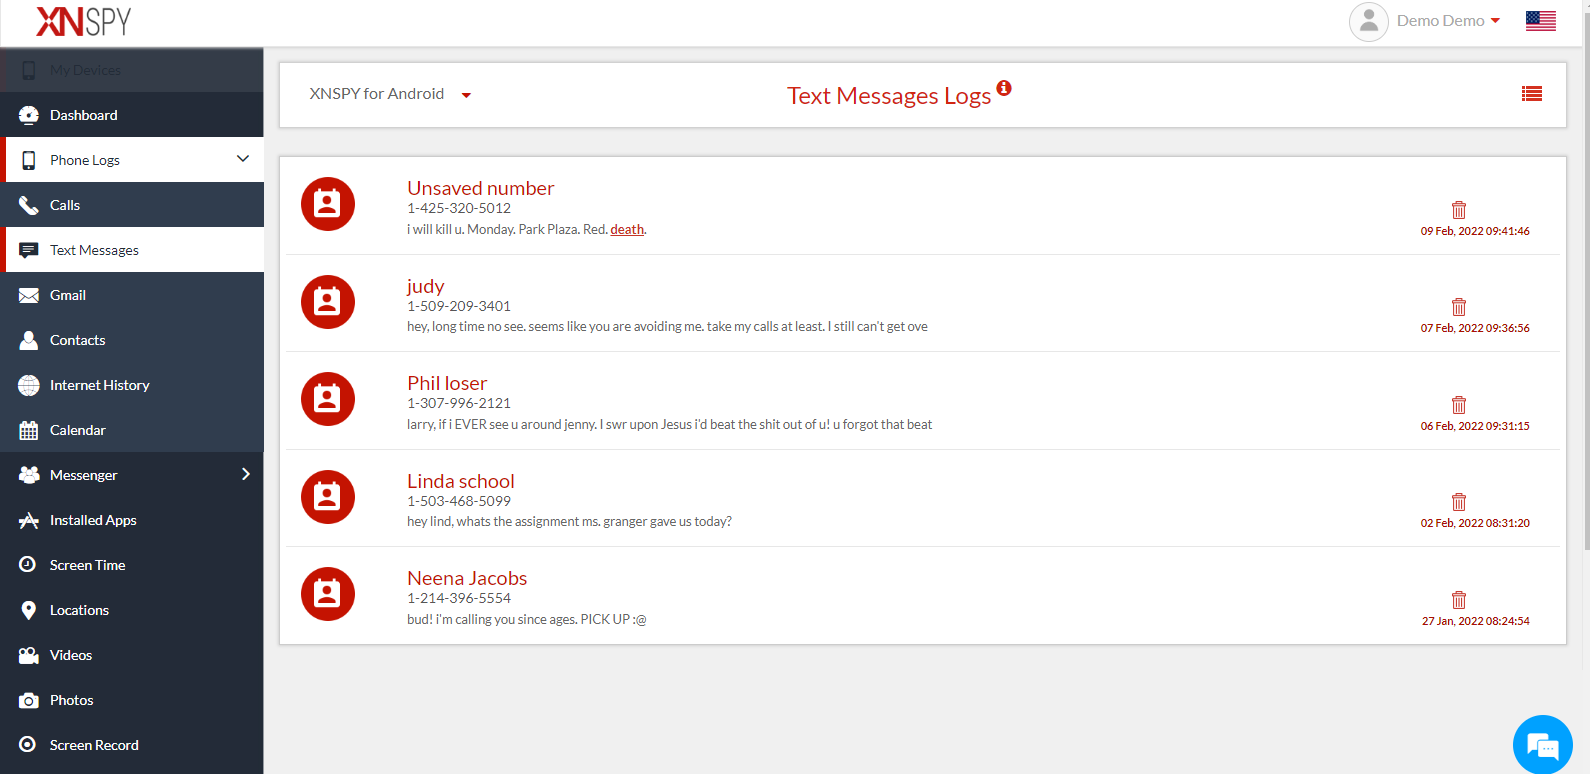
Task: Click phone number 1-503-468-5099
Action: [x=459, y=501]
